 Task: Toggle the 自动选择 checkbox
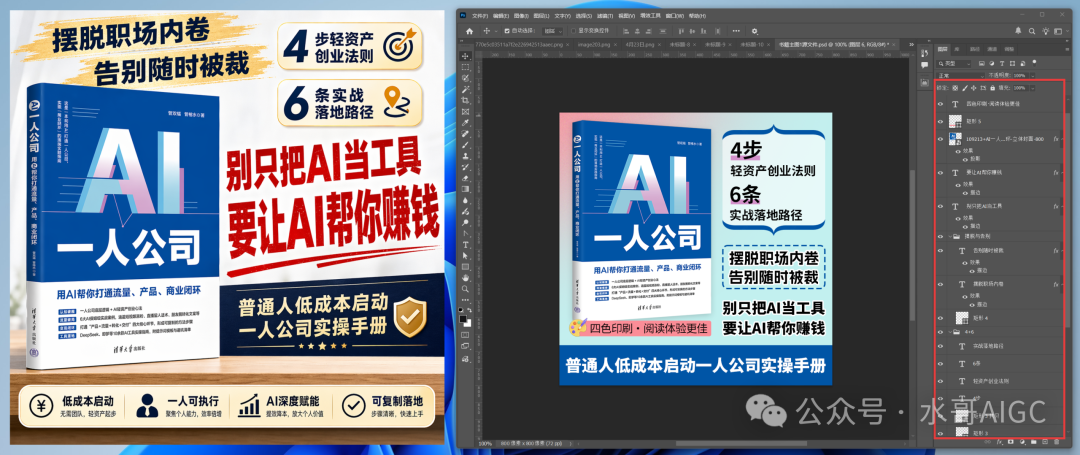point(507,31)
